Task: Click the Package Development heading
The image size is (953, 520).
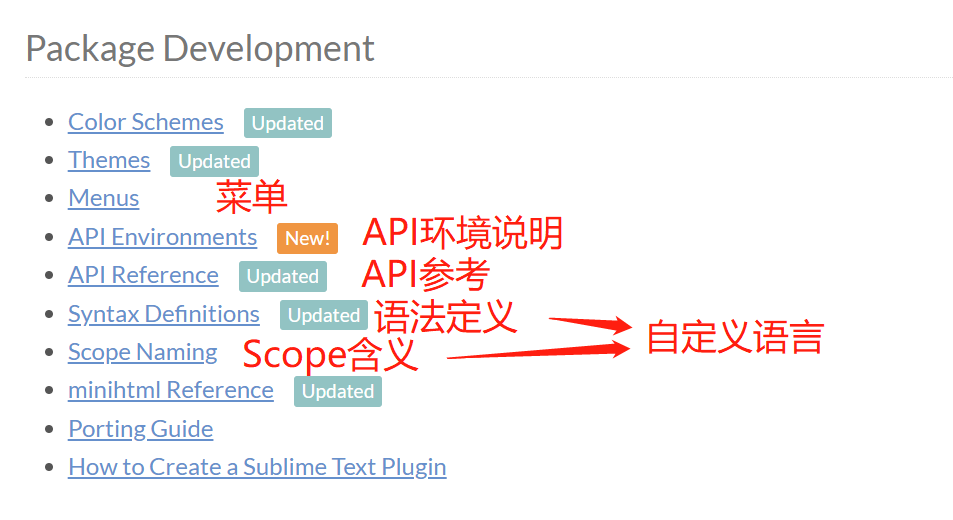Action: pyautogui.click(x=200, y=49)
